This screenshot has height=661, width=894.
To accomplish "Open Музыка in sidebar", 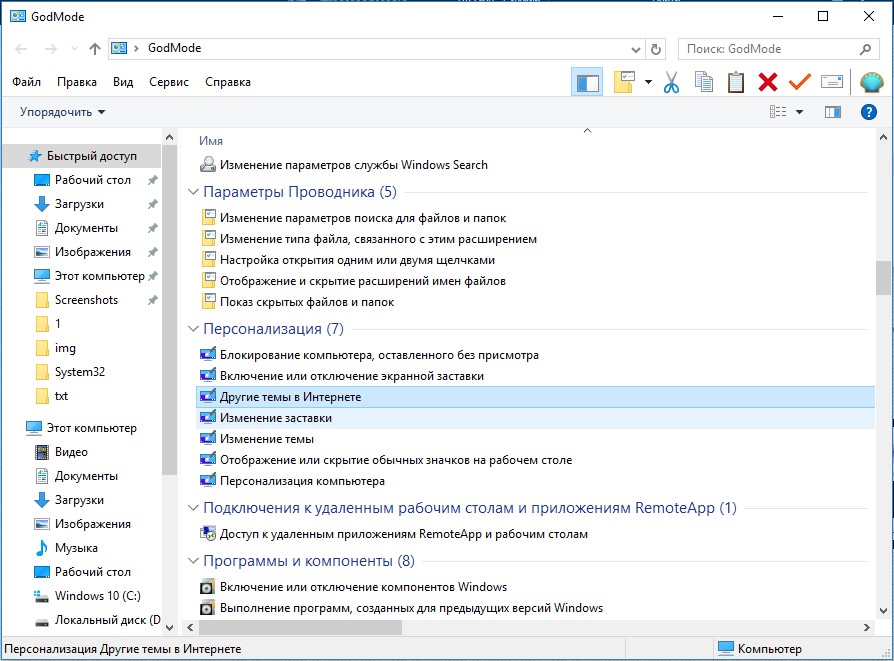I will [x=76, y=548].
